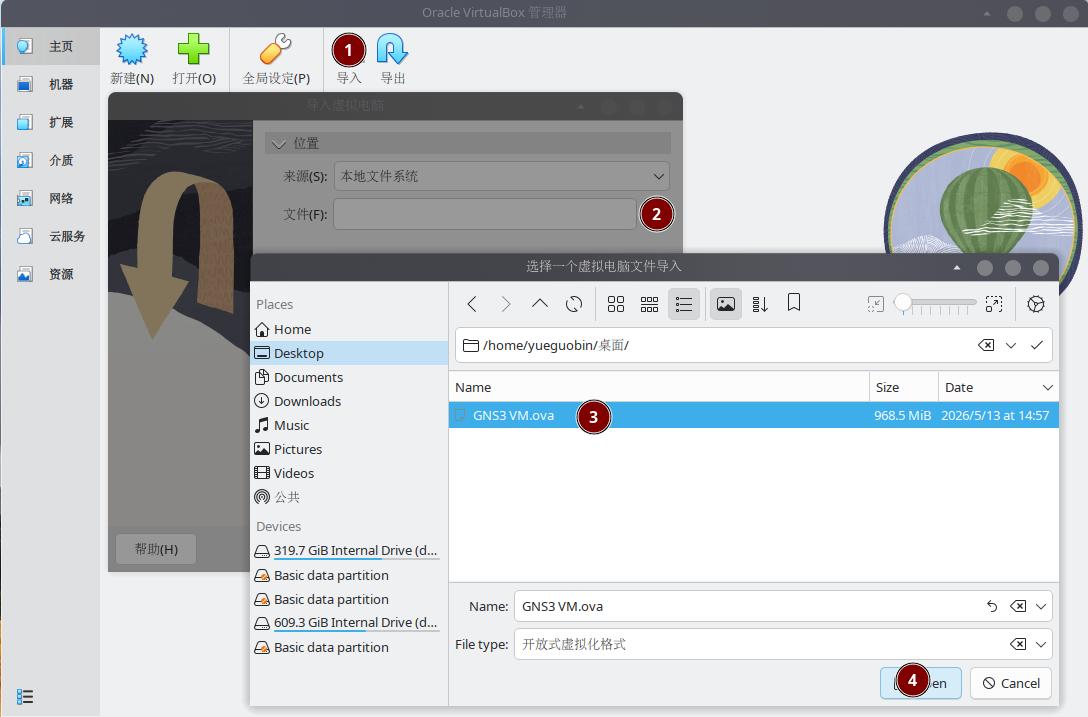Open Home in Places

(350, 329)
